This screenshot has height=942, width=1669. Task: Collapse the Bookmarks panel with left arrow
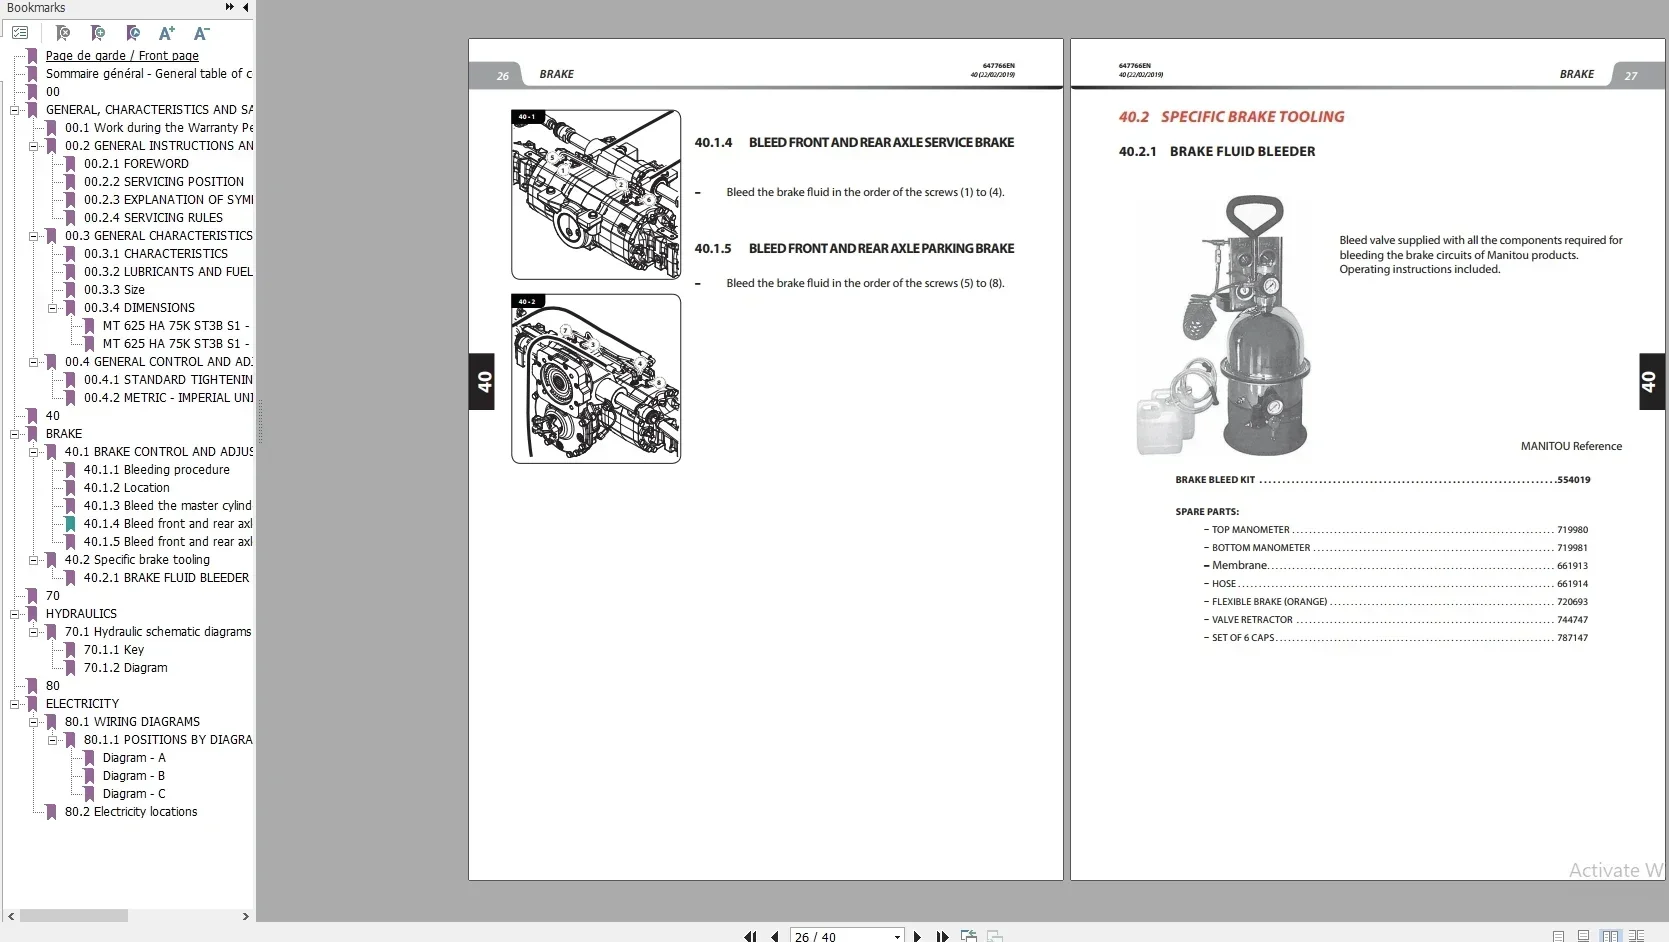(x=246, y=7)
